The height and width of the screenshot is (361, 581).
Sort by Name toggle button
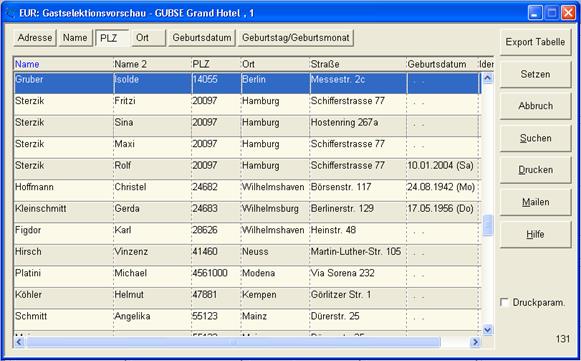tap(75, 38)
